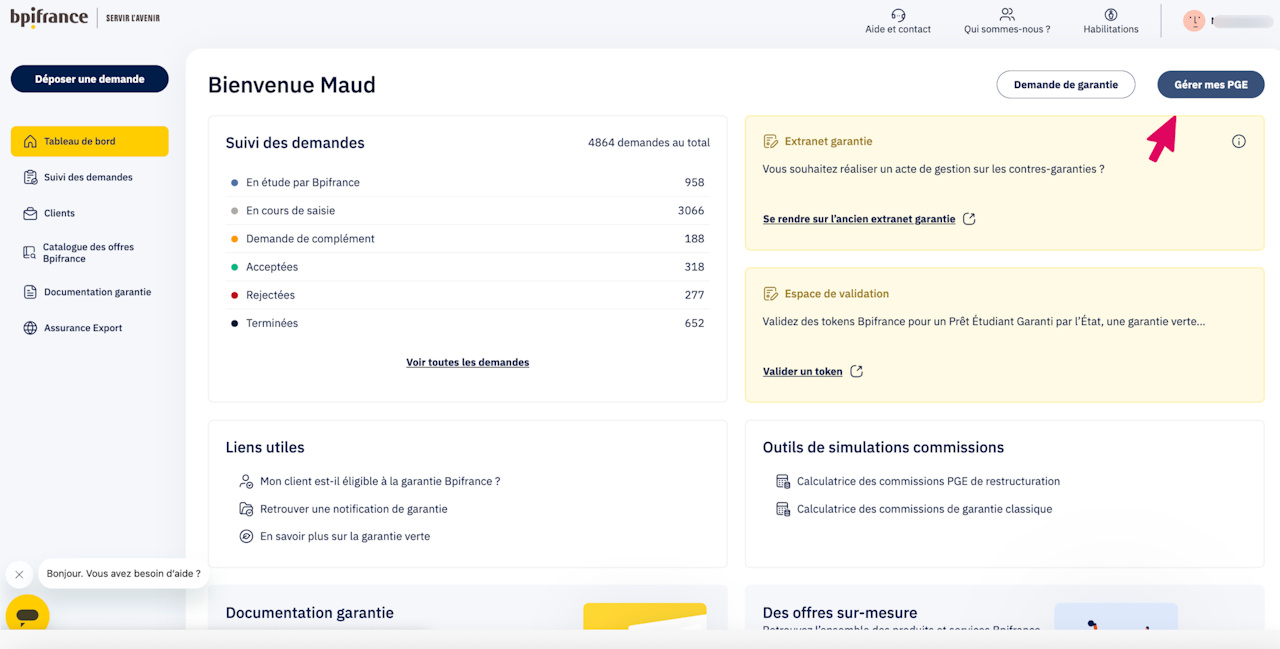Screen dimensions: 1280x649
Task: Open the yellow chat bot launcher
Action: (x=27, y=615)
